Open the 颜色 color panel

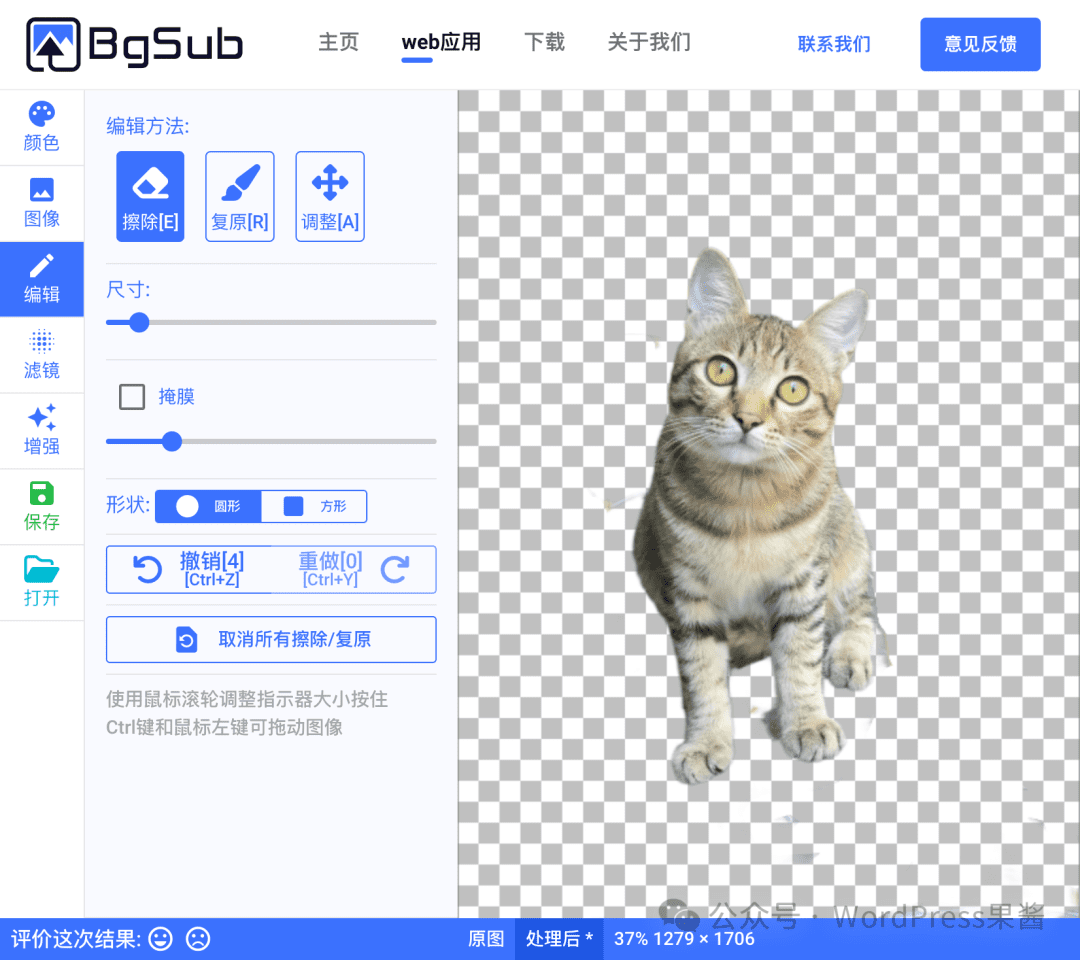tap(42, 127)
